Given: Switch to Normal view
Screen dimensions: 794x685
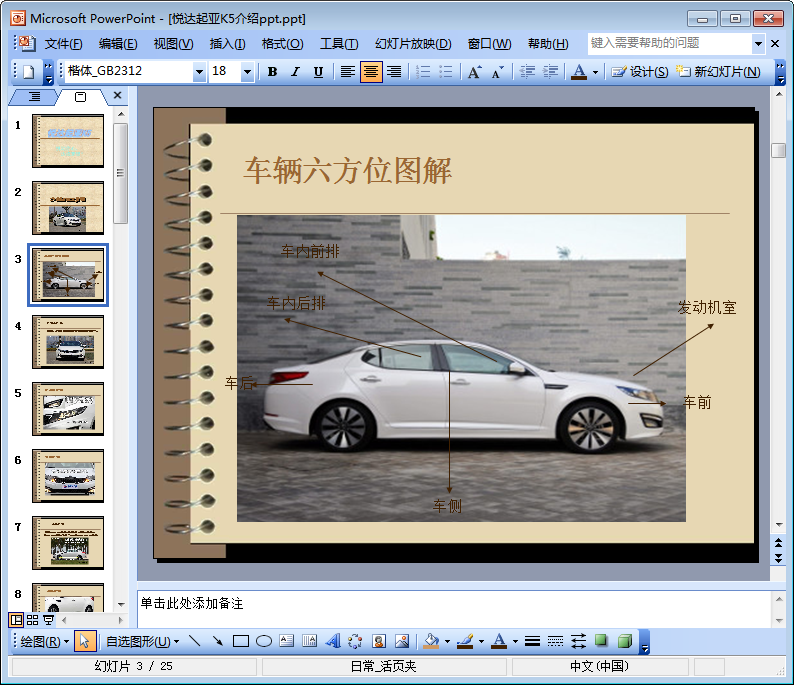Looking at the screenshot, I should (16, 620).
